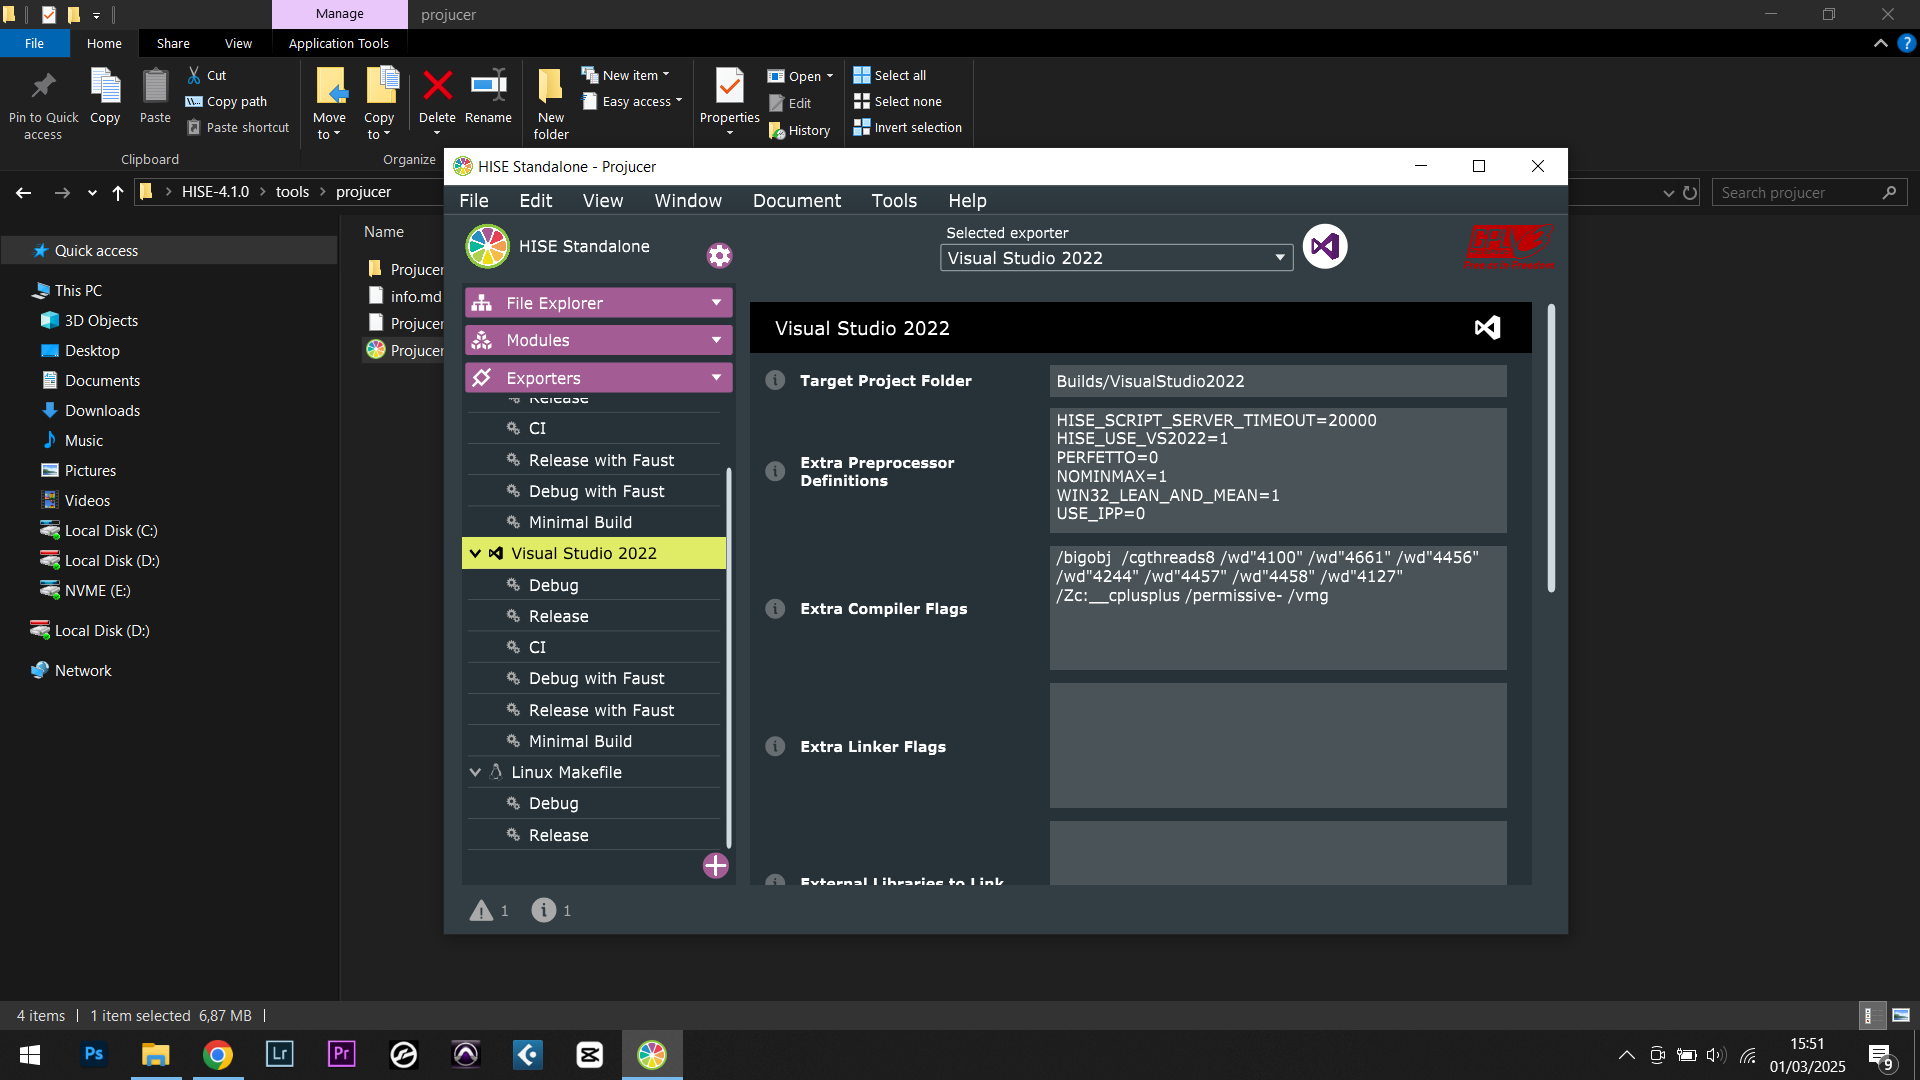Click the info status icon at bottom
1920x1080 pixels.
(x=545, y=910)
